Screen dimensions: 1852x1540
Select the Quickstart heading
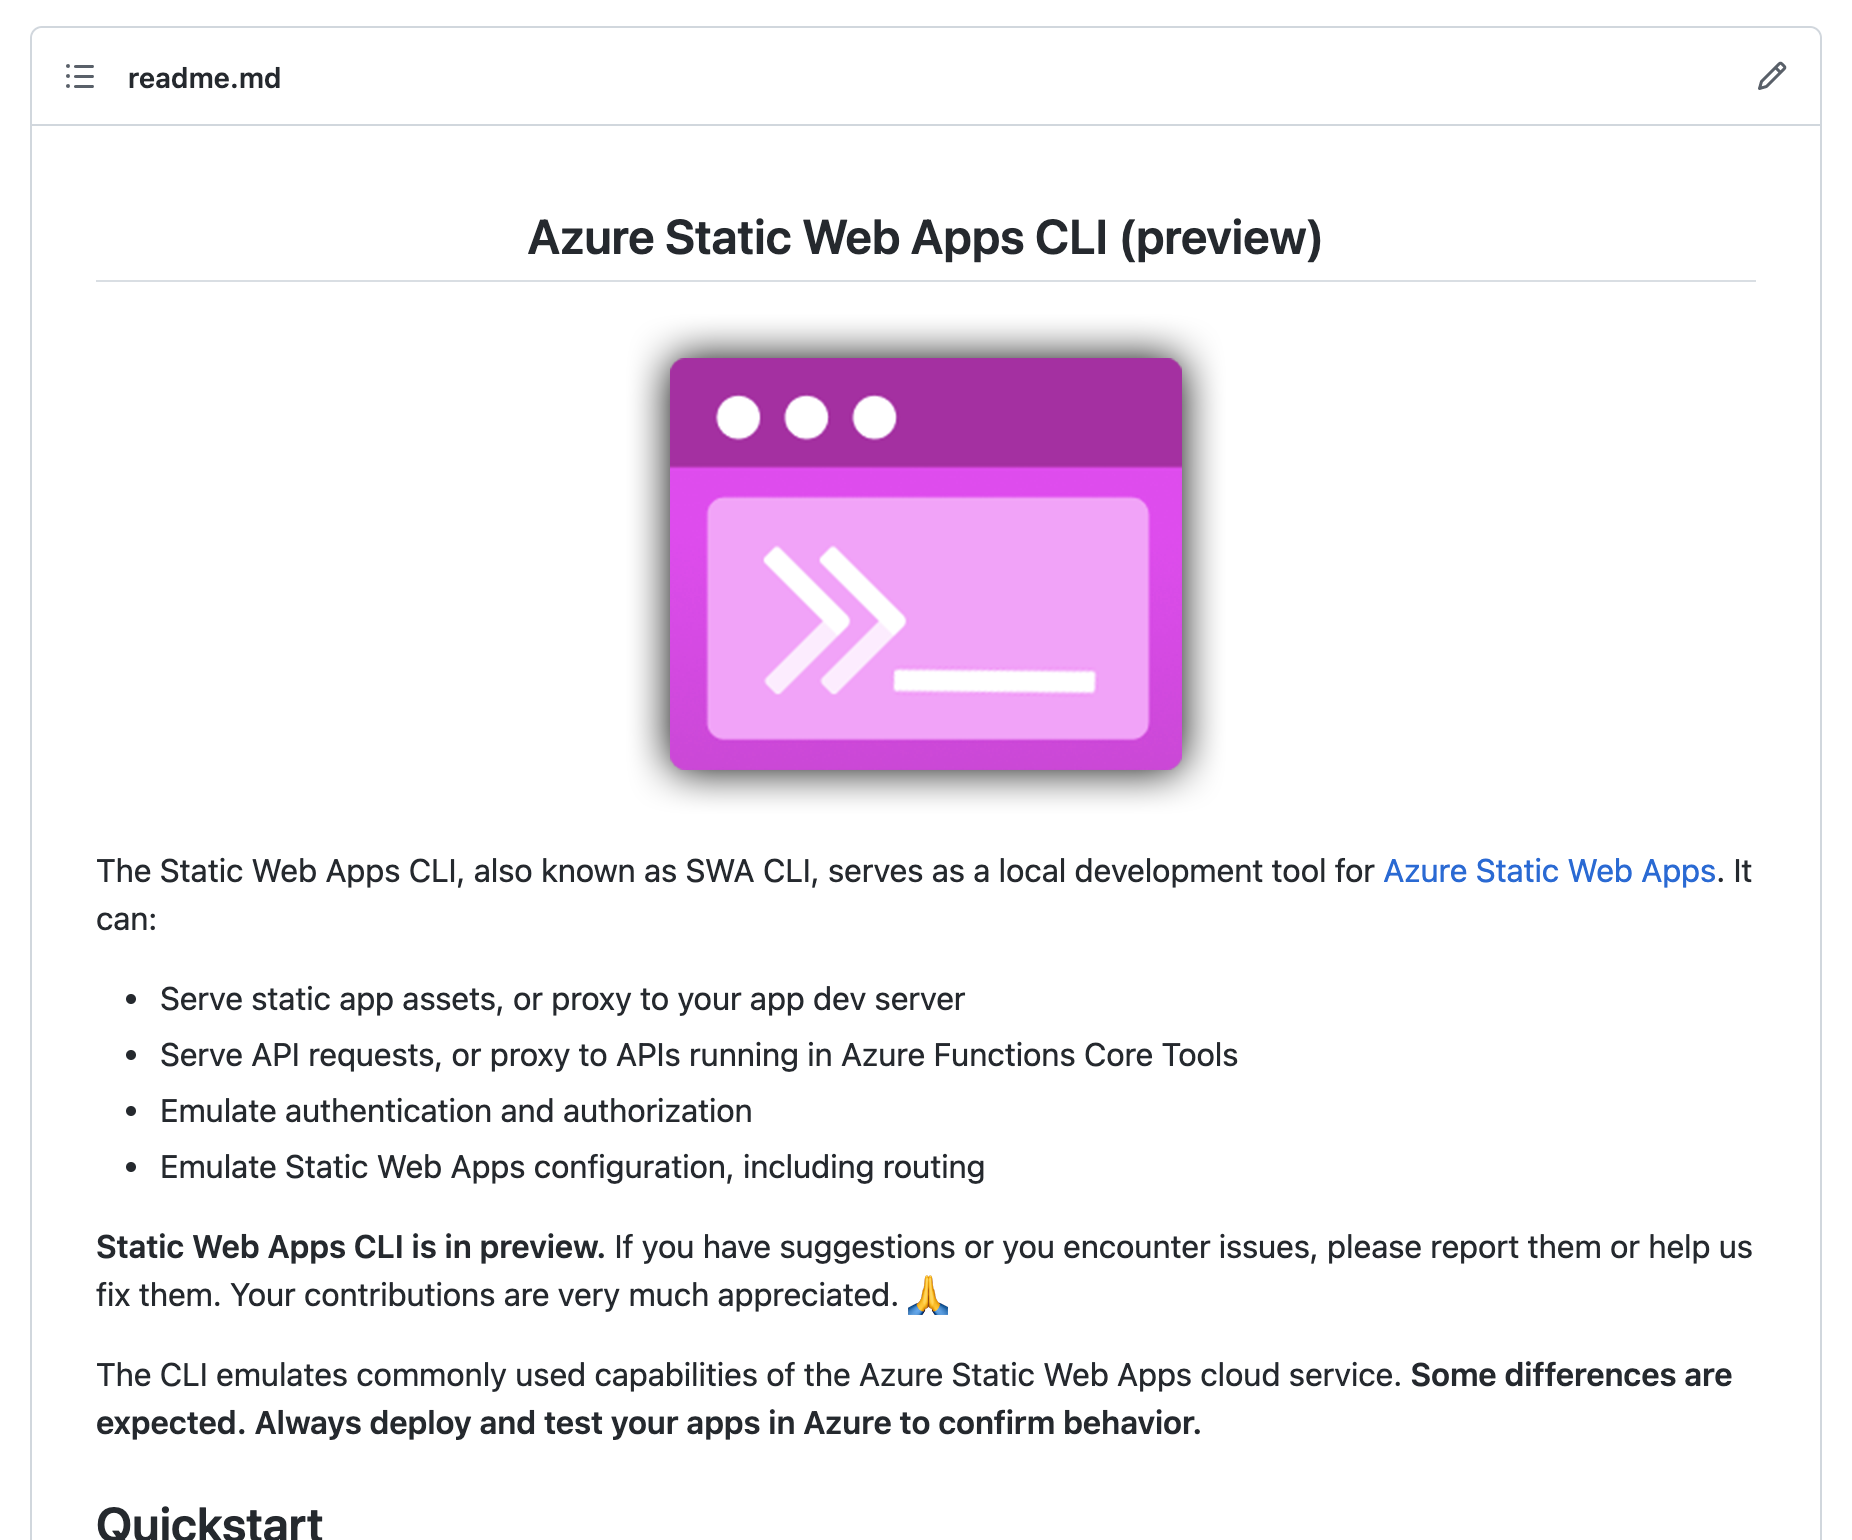click(x=209, y=1522)
